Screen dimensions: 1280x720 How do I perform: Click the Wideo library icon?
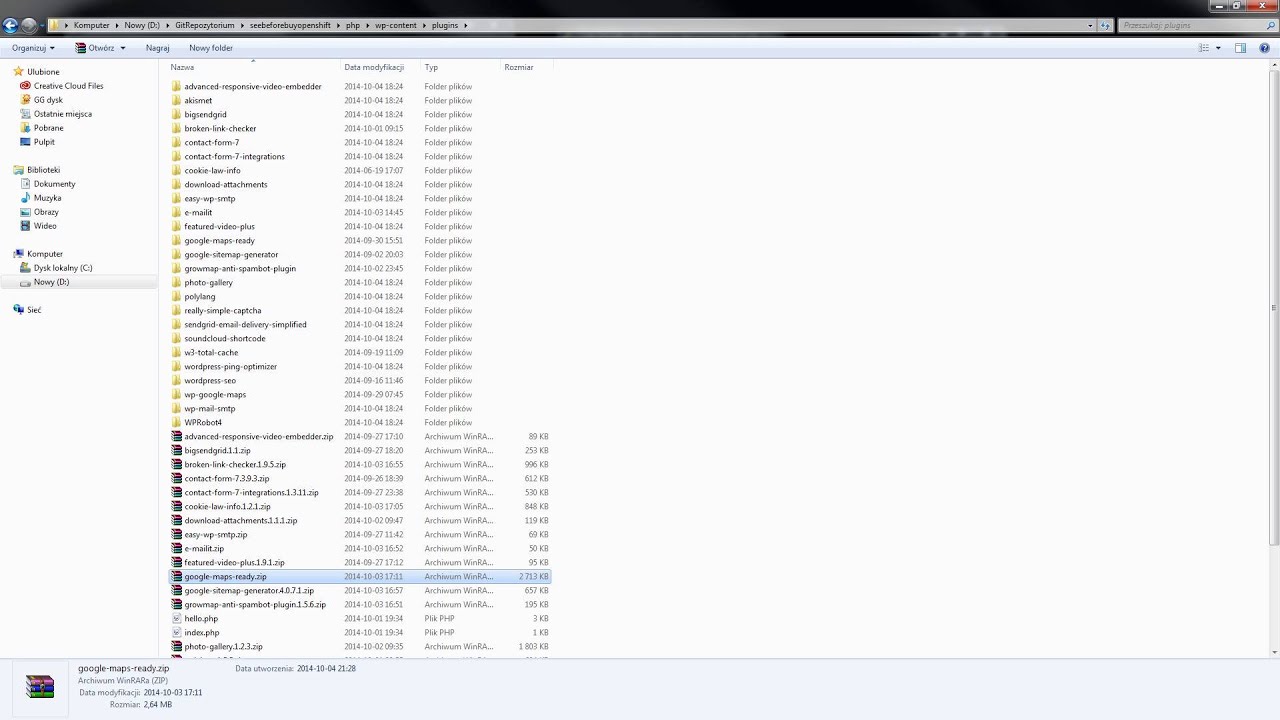[x=26, y=226]
